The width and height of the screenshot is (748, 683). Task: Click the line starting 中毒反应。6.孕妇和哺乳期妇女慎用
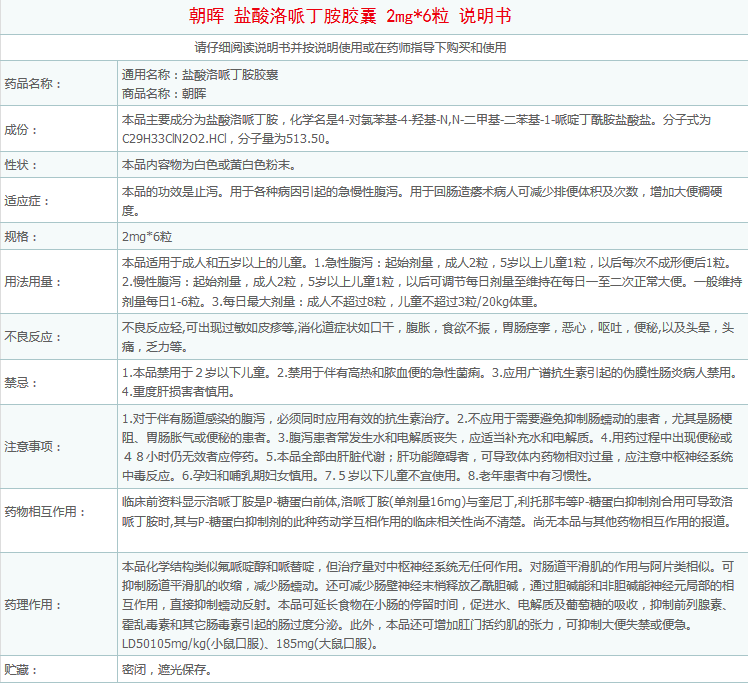[358, 476]
